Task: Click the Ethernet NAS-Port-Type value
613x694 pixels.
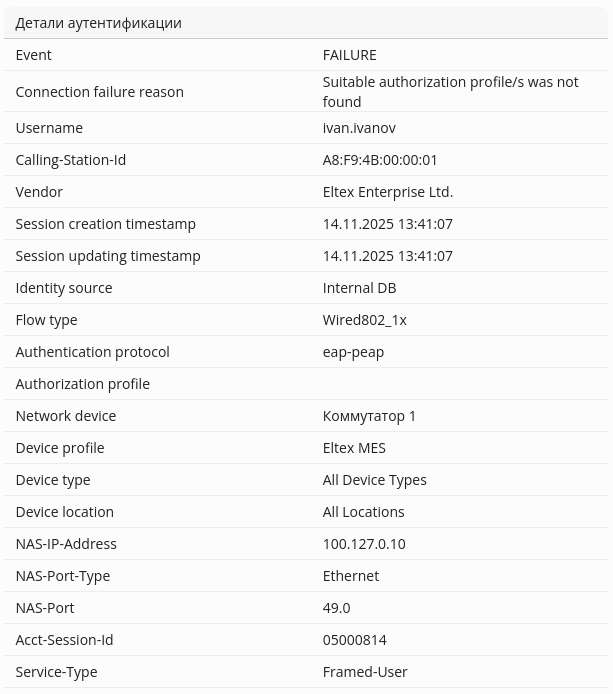Action: (351, 576)
